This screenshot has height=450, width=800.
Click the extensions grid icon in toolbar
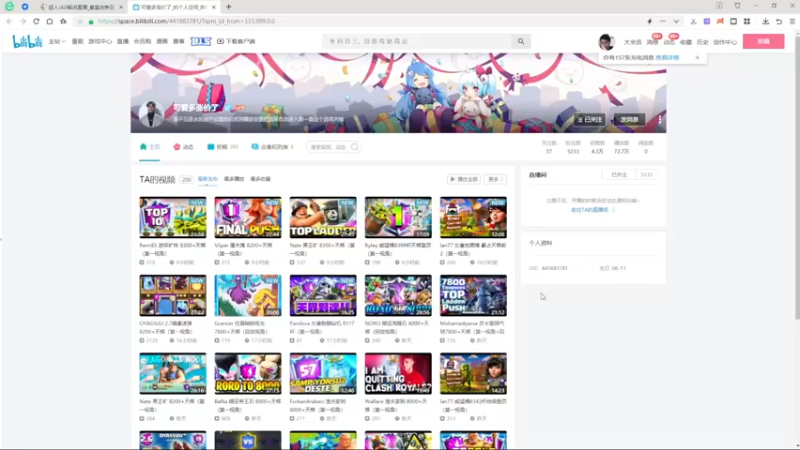click(x=747, y=21)
